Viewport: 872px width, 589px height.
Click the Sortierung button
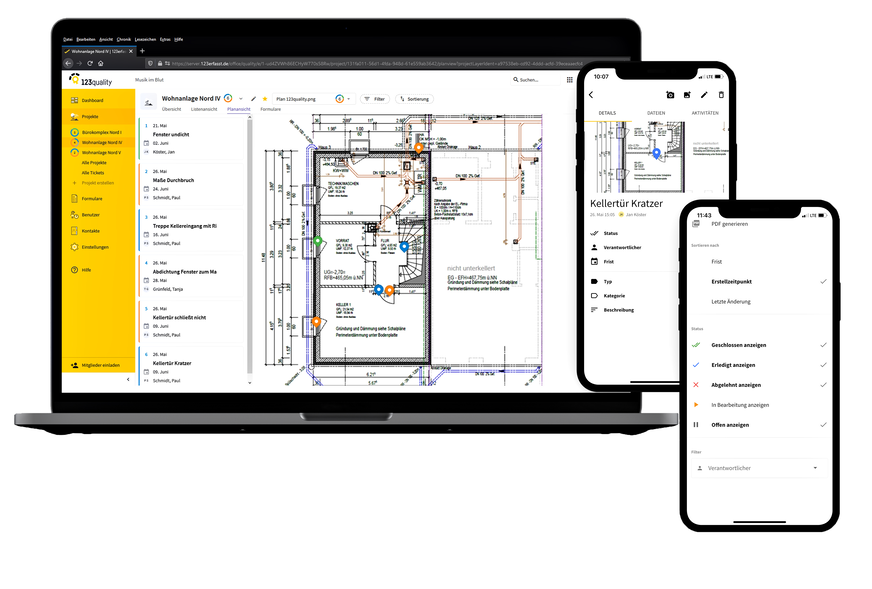click(x=414, y=99)
